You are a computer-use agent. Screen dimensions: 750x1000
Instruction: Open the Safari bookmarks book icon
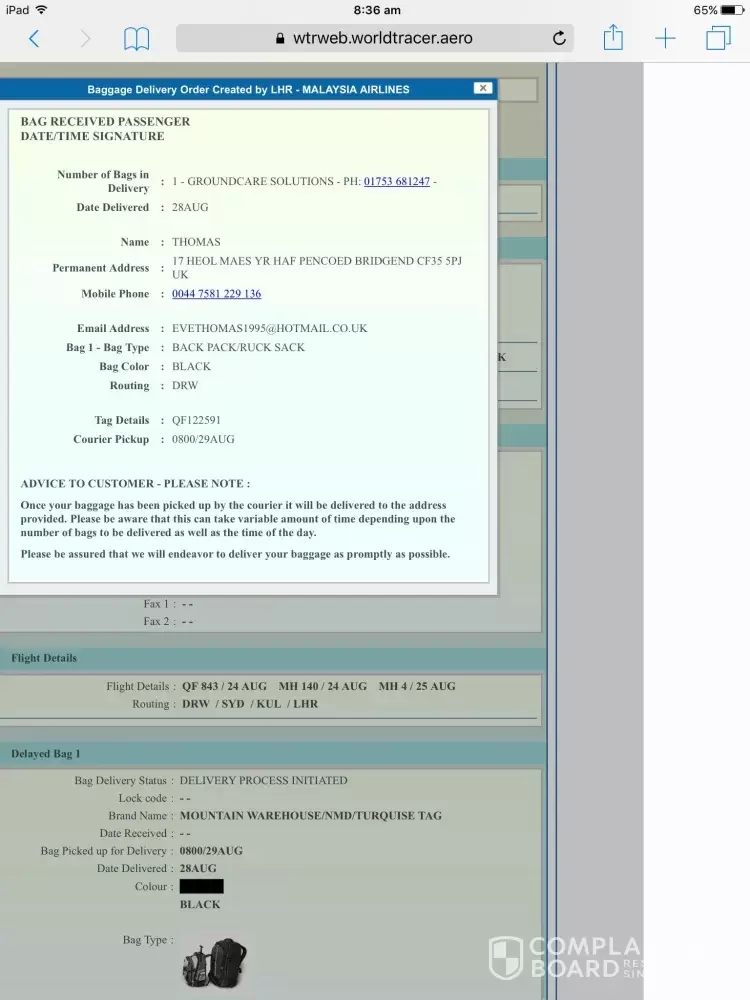pos(136,39)
